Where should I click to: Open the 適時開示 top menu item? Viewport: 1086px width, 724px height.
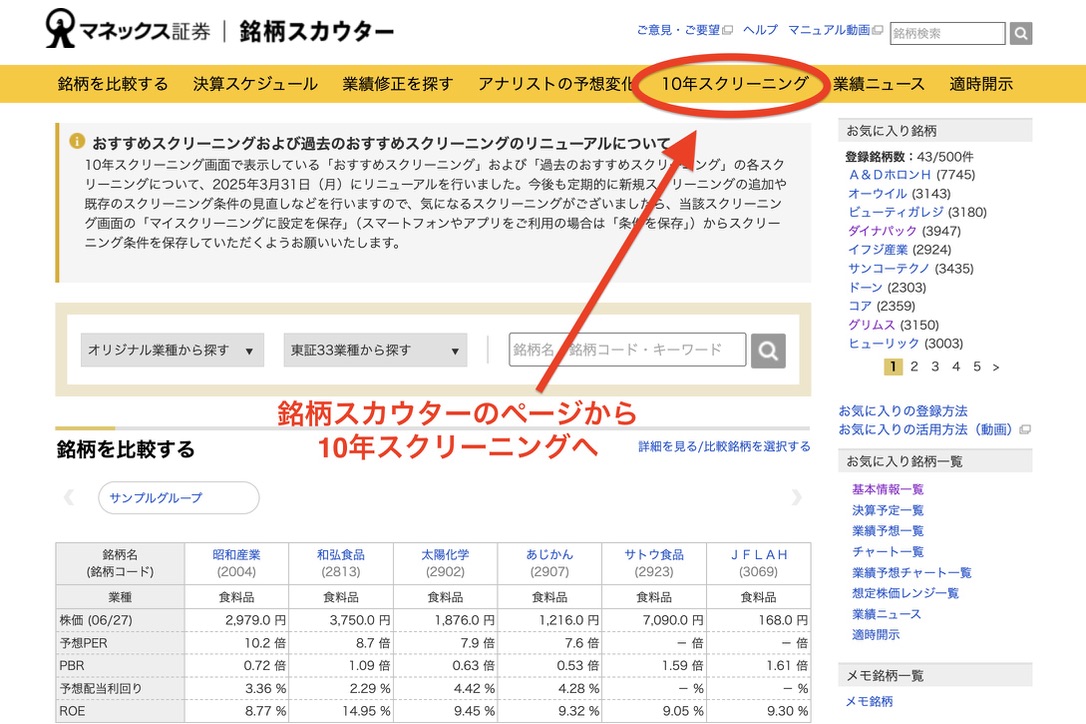click(981, 84)
